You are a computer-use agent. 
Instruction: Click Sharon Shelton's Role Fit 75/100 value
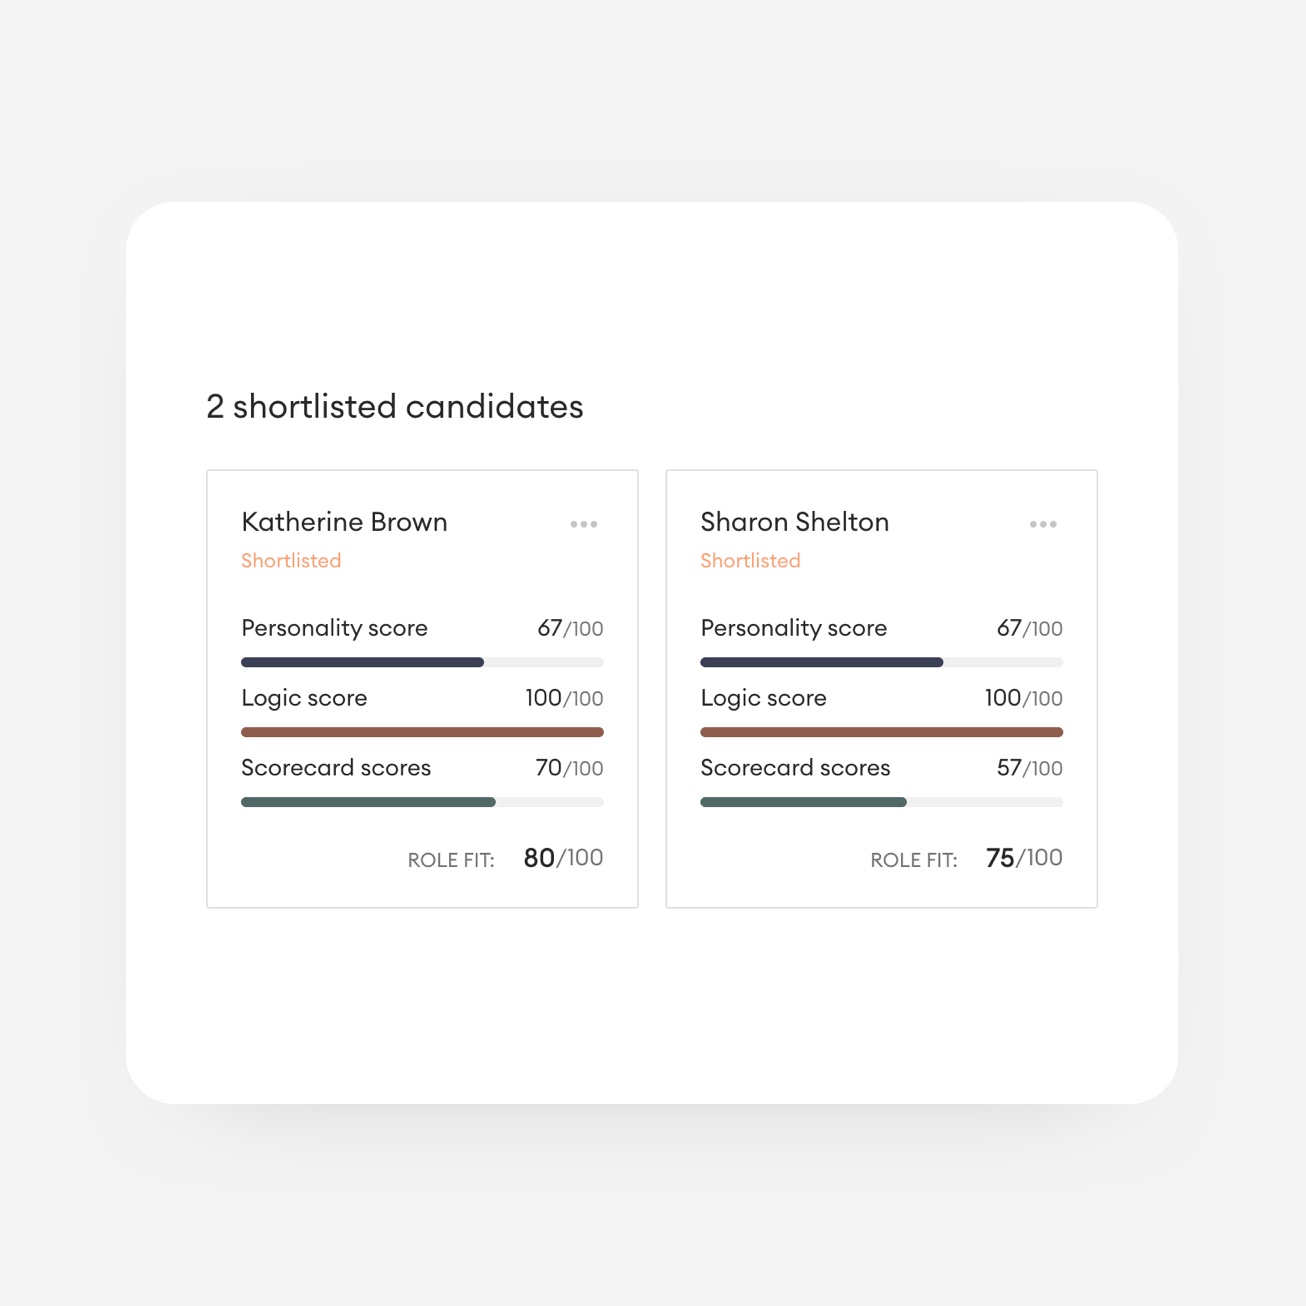[x=1023, y=858]
